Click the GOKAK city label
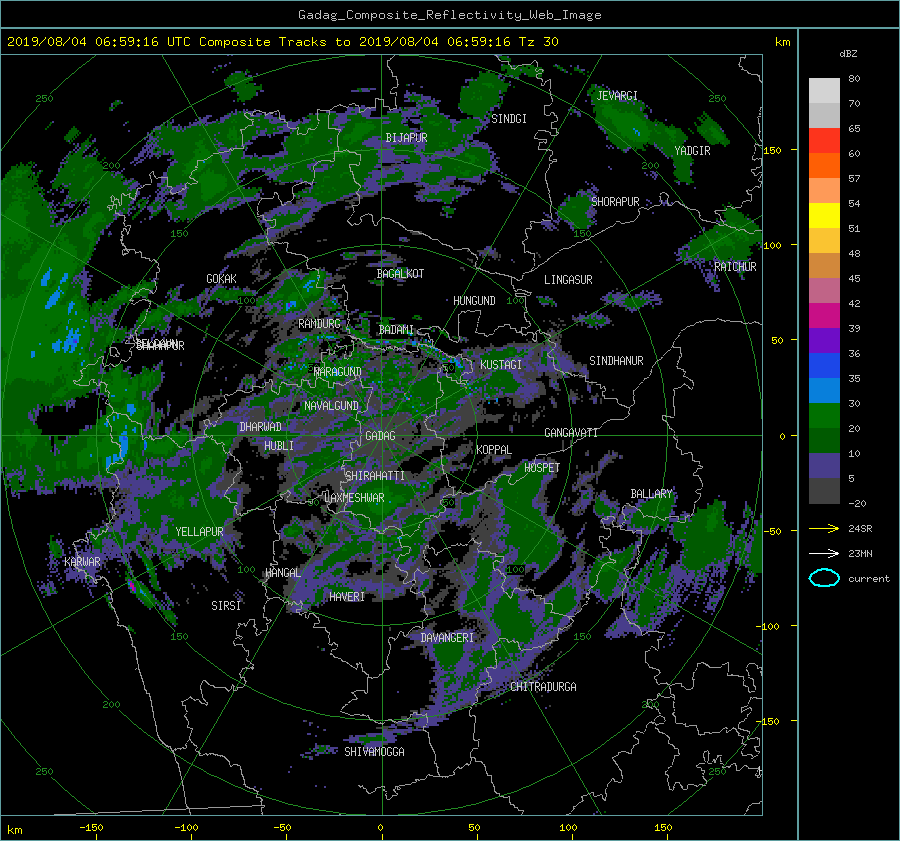 pyautogui.click(x=222, y=278)
